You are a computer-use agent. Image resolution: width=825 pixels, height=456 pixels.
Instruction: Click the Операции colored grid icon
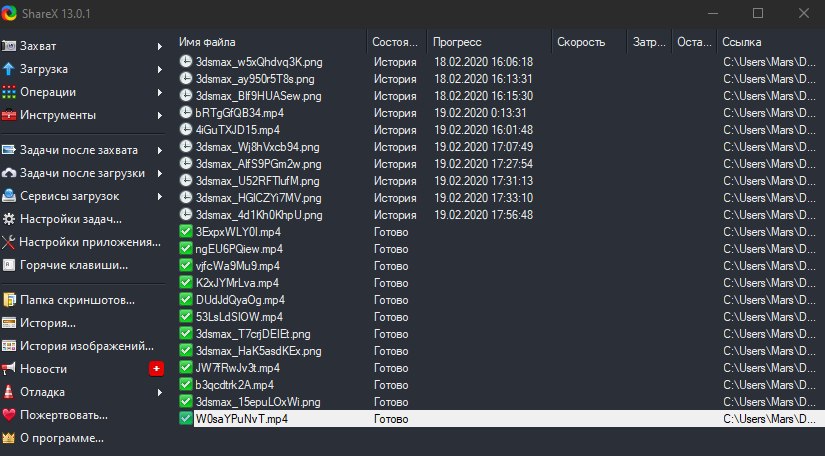(x=8, y=92)
